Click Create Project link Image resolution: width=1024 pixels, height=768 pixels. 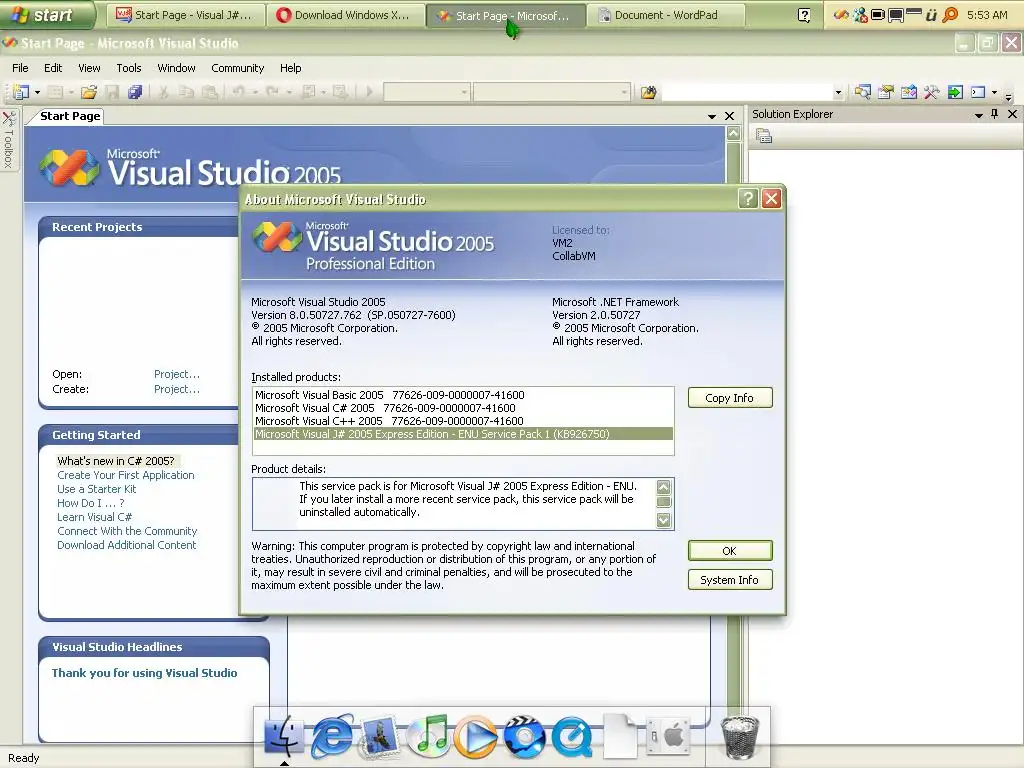(x=176, y=389)
